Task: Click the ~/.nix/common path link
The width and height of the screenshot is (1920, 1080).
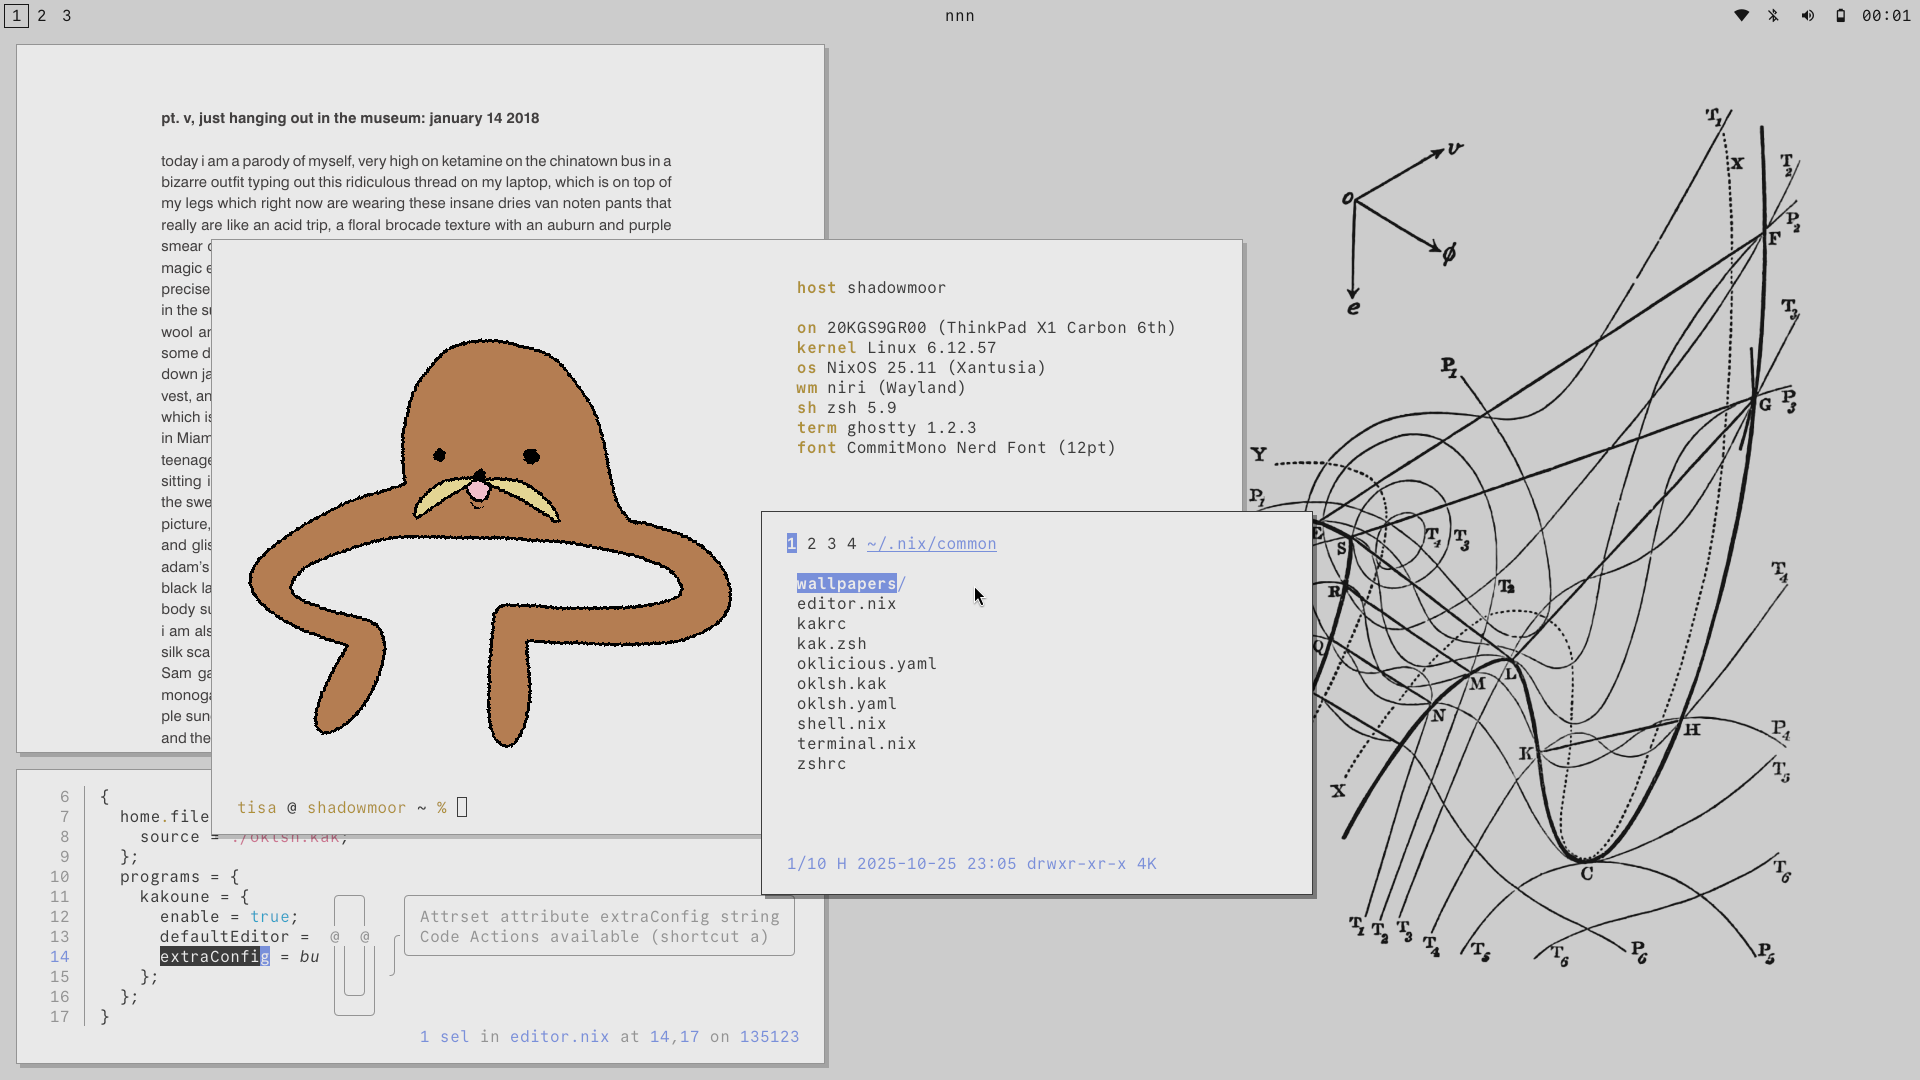Action: point(931,544)
